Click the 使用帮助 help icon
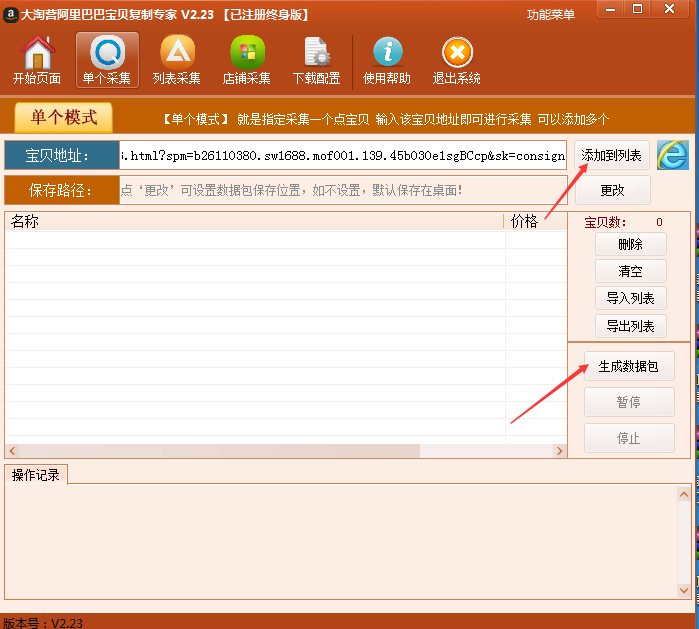 pyautogui.click(x=387, y=60)
